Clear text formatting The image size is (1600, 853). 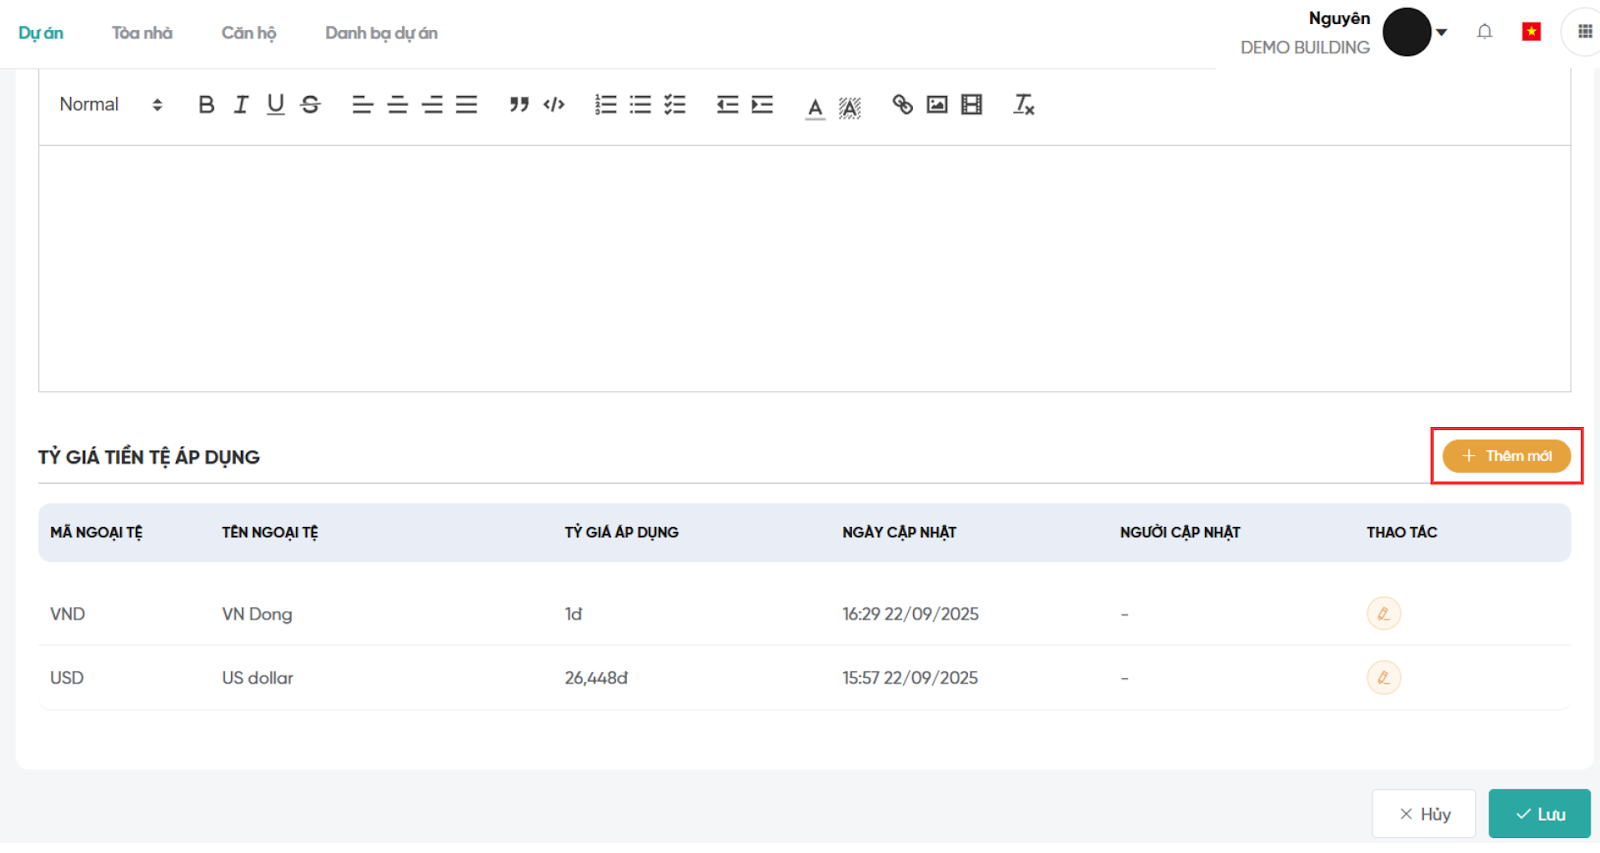point(1023,105)
